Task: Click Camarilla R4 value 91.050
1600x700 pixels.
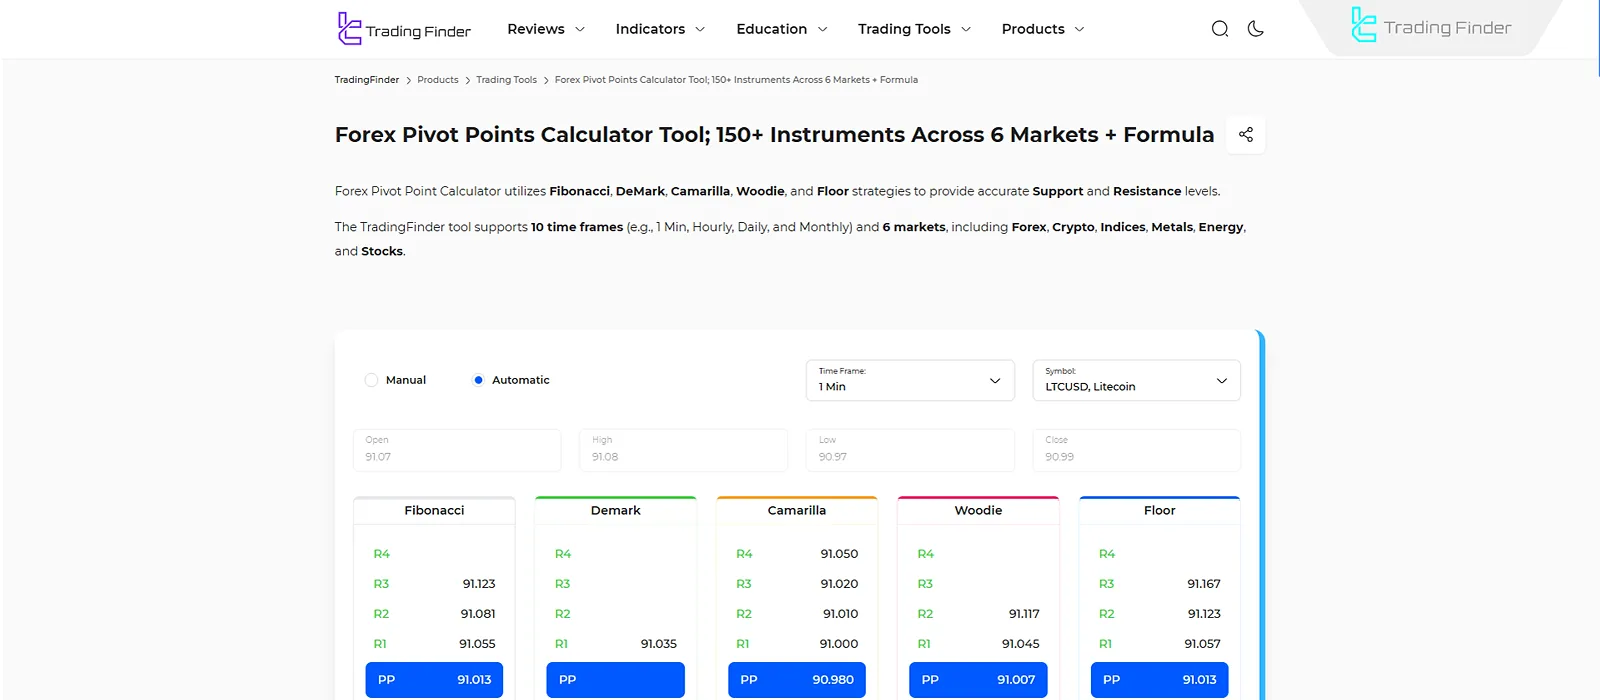Action: [840, 554]
